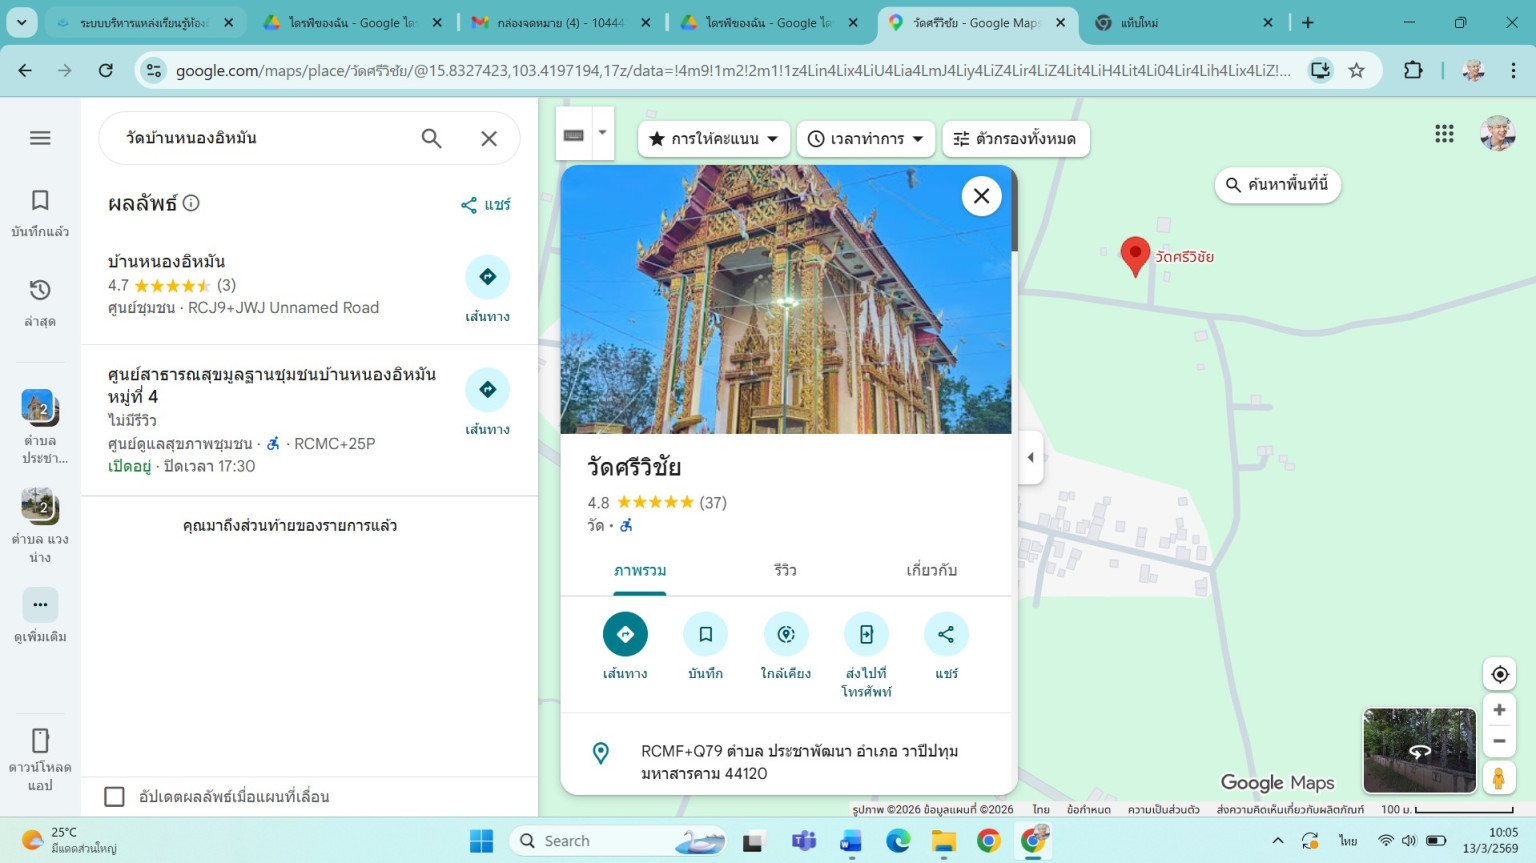The width and height of the screenshot is (1536, 863).
Task: Click the Share icon in the place card
Action: click(946, 634)
